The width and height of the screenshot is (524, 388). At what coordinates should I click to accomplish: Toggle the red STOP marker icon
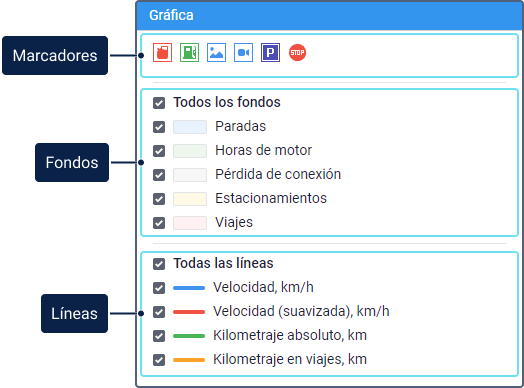coord(297,52)
